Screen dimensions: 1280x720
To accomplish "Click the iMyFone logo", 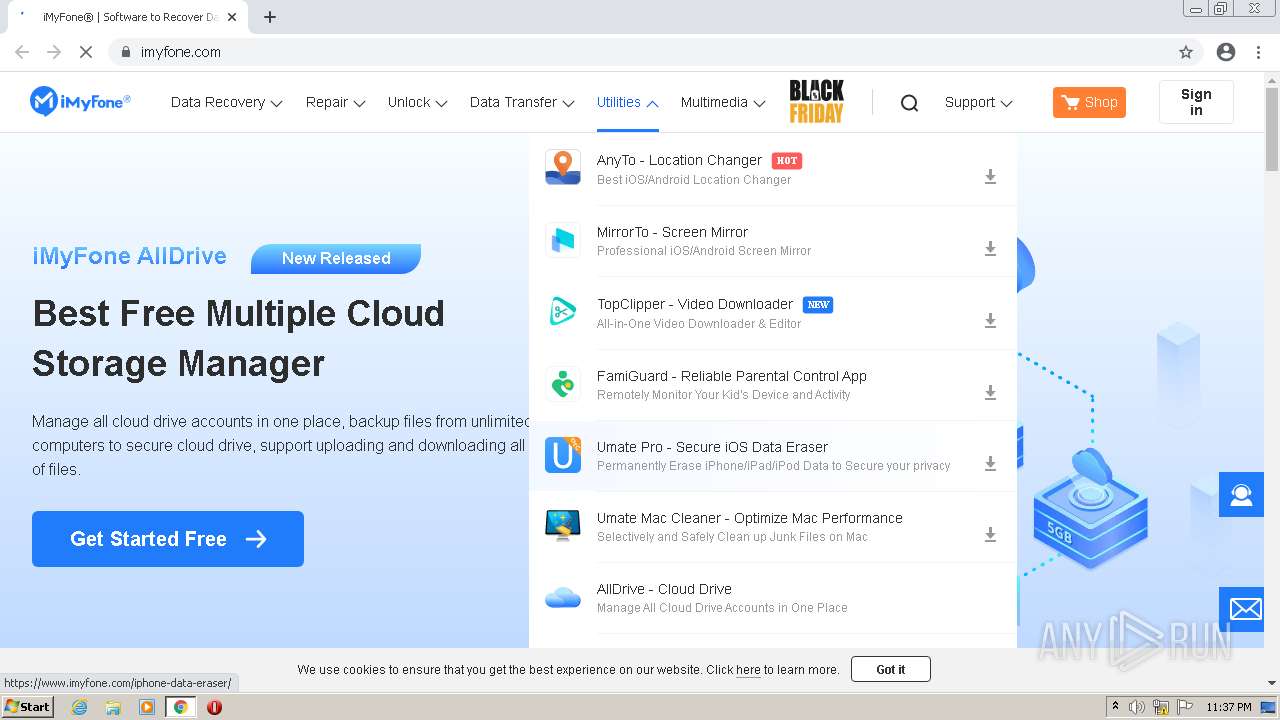I will pyautogui.click(x=80, y=101).
